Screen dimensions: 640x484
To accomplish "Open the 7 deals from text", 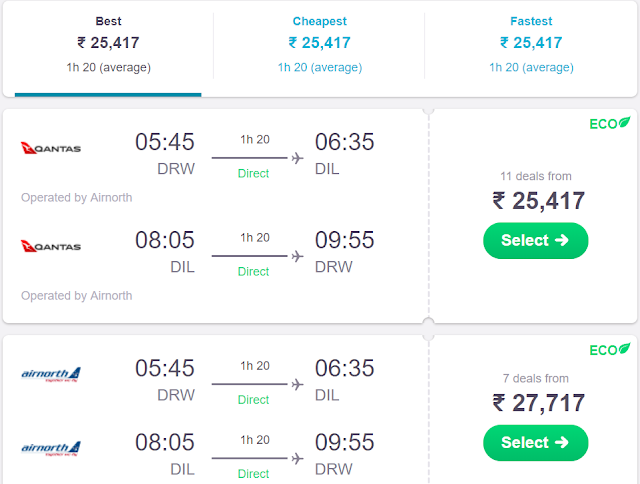I will 535,378.
